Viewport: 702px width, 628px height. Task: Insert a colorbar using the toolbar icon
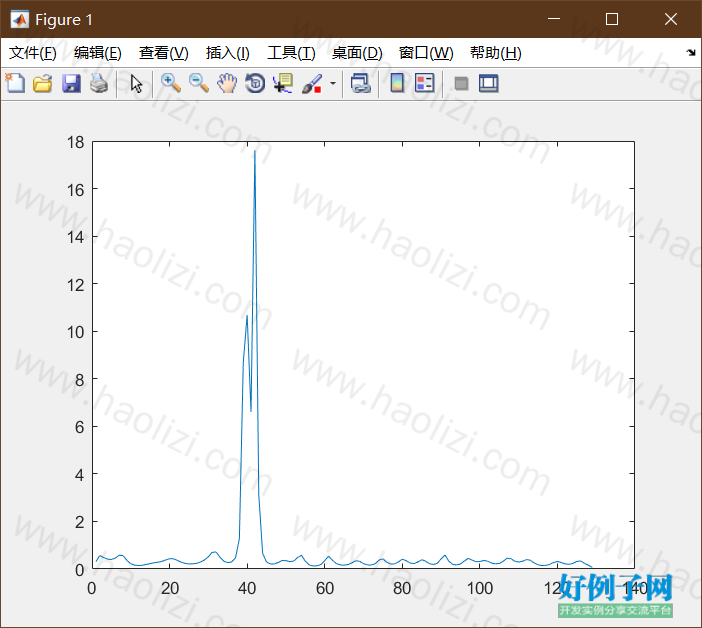(397, 83)
